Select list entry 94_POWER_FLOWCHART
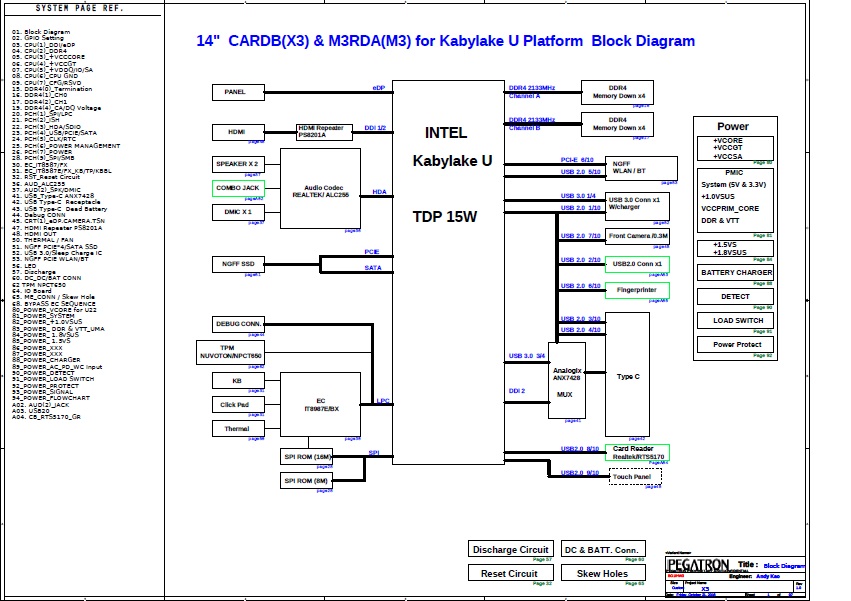Viewport: 851px width, 601px height. 51,398
